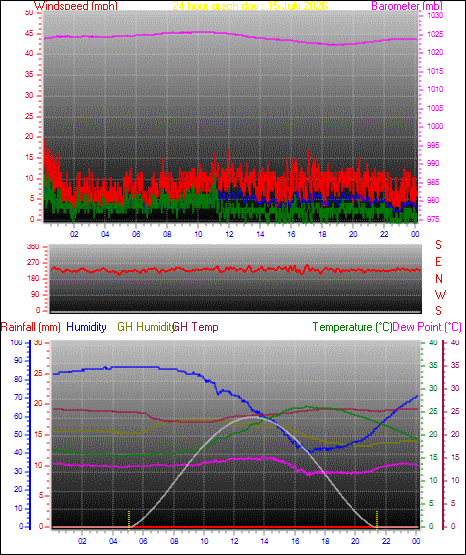Click hour 22 on bottom graph axis
466x555 pixels.
(386, 541)
